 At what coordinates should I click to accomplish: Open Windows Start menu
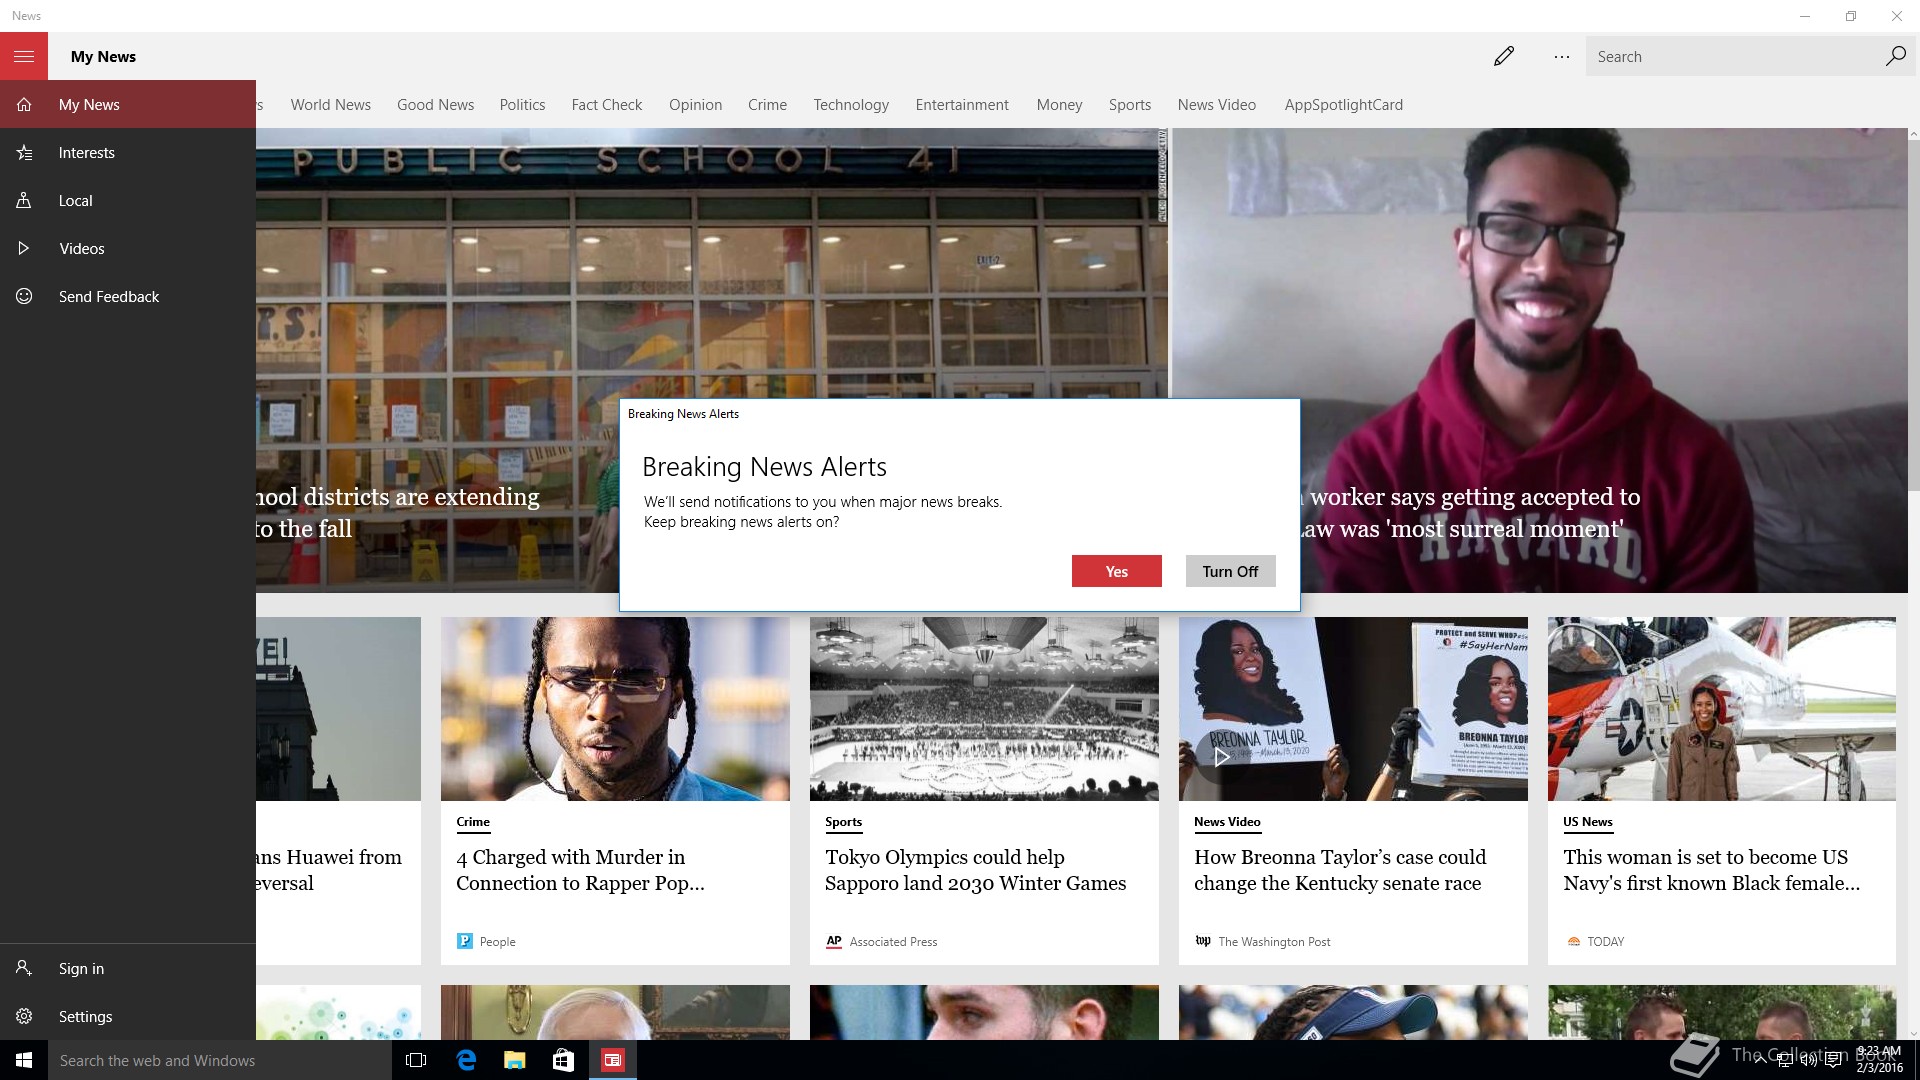(x=24, y=1060)
